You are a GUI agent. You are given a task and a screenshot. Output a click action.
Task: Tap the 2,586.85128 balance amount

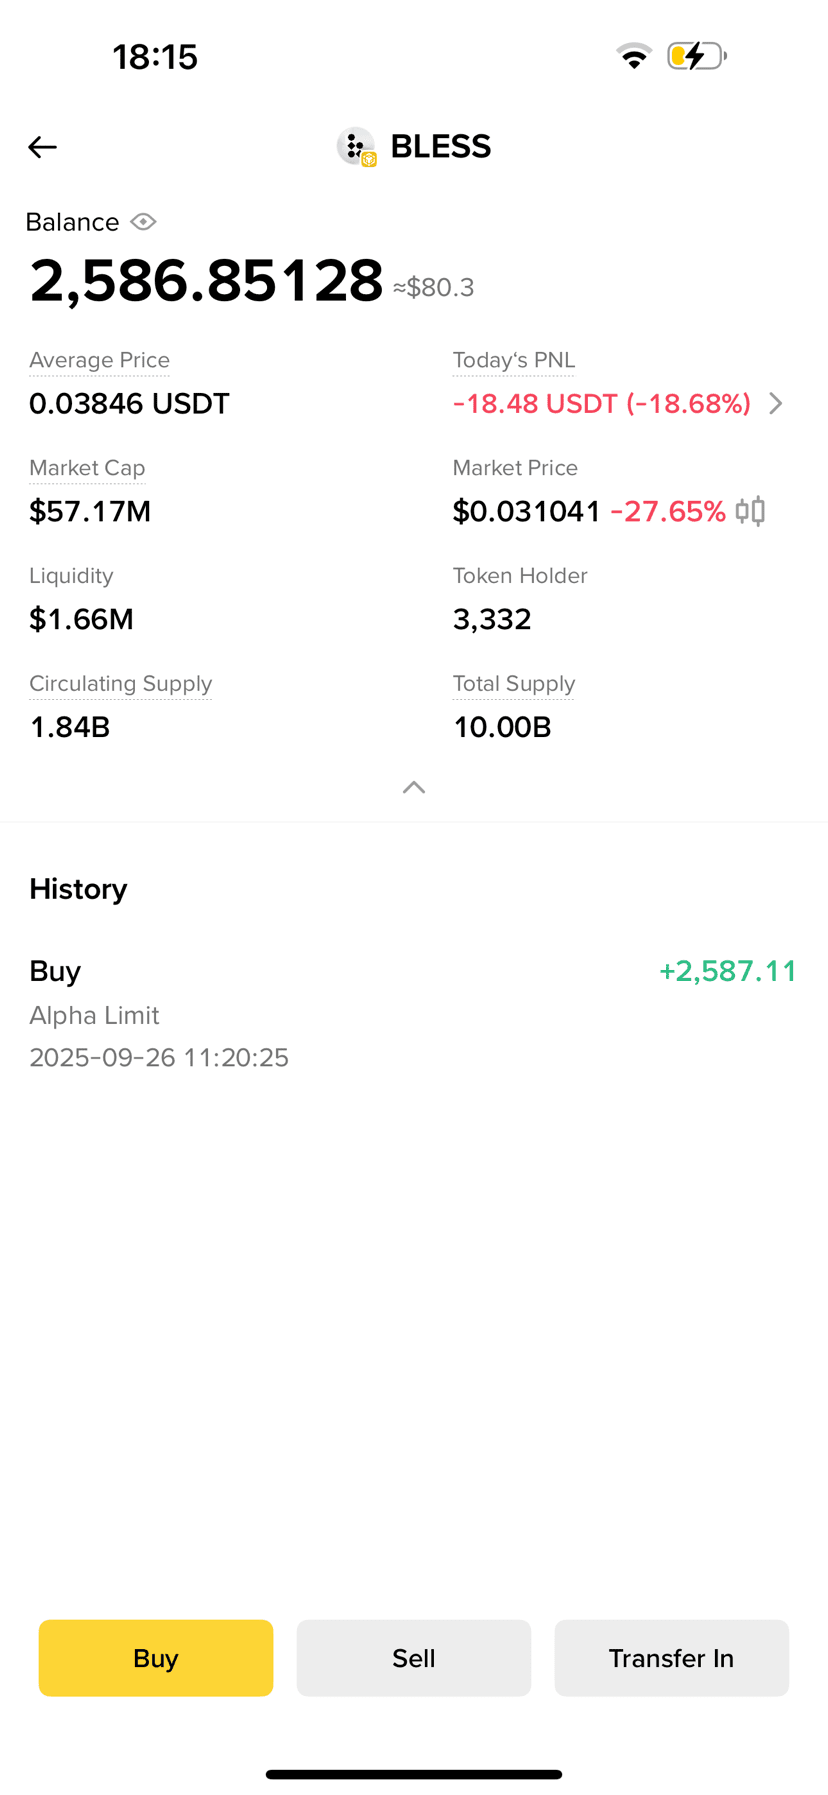pos(206,281)
